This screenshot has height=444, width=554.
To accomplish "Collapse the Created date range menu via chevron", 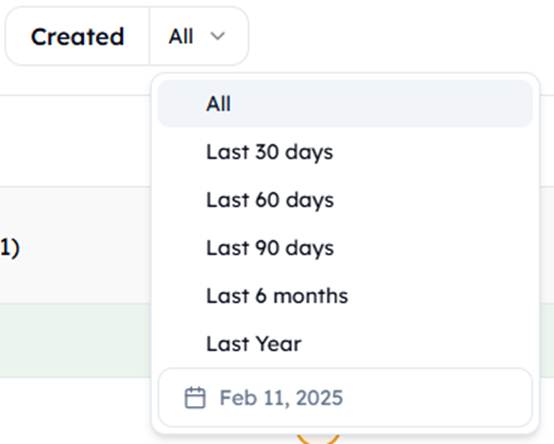I will click(217, 36).
